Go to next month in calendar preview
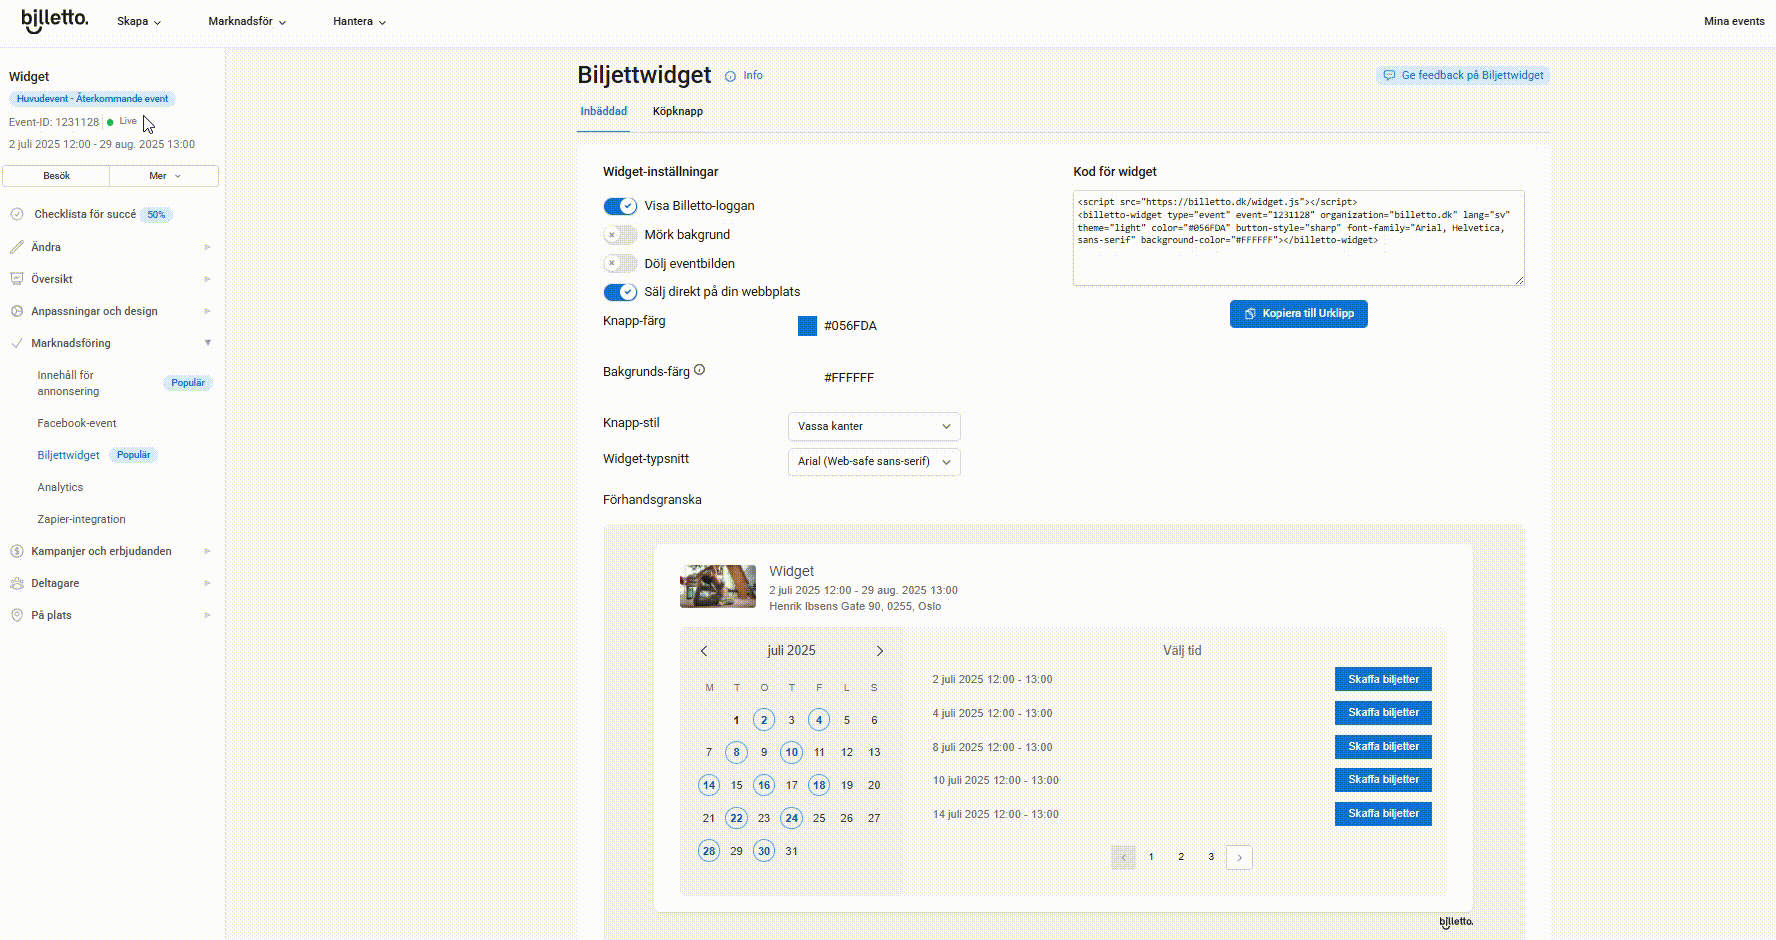 click(880, 651)
